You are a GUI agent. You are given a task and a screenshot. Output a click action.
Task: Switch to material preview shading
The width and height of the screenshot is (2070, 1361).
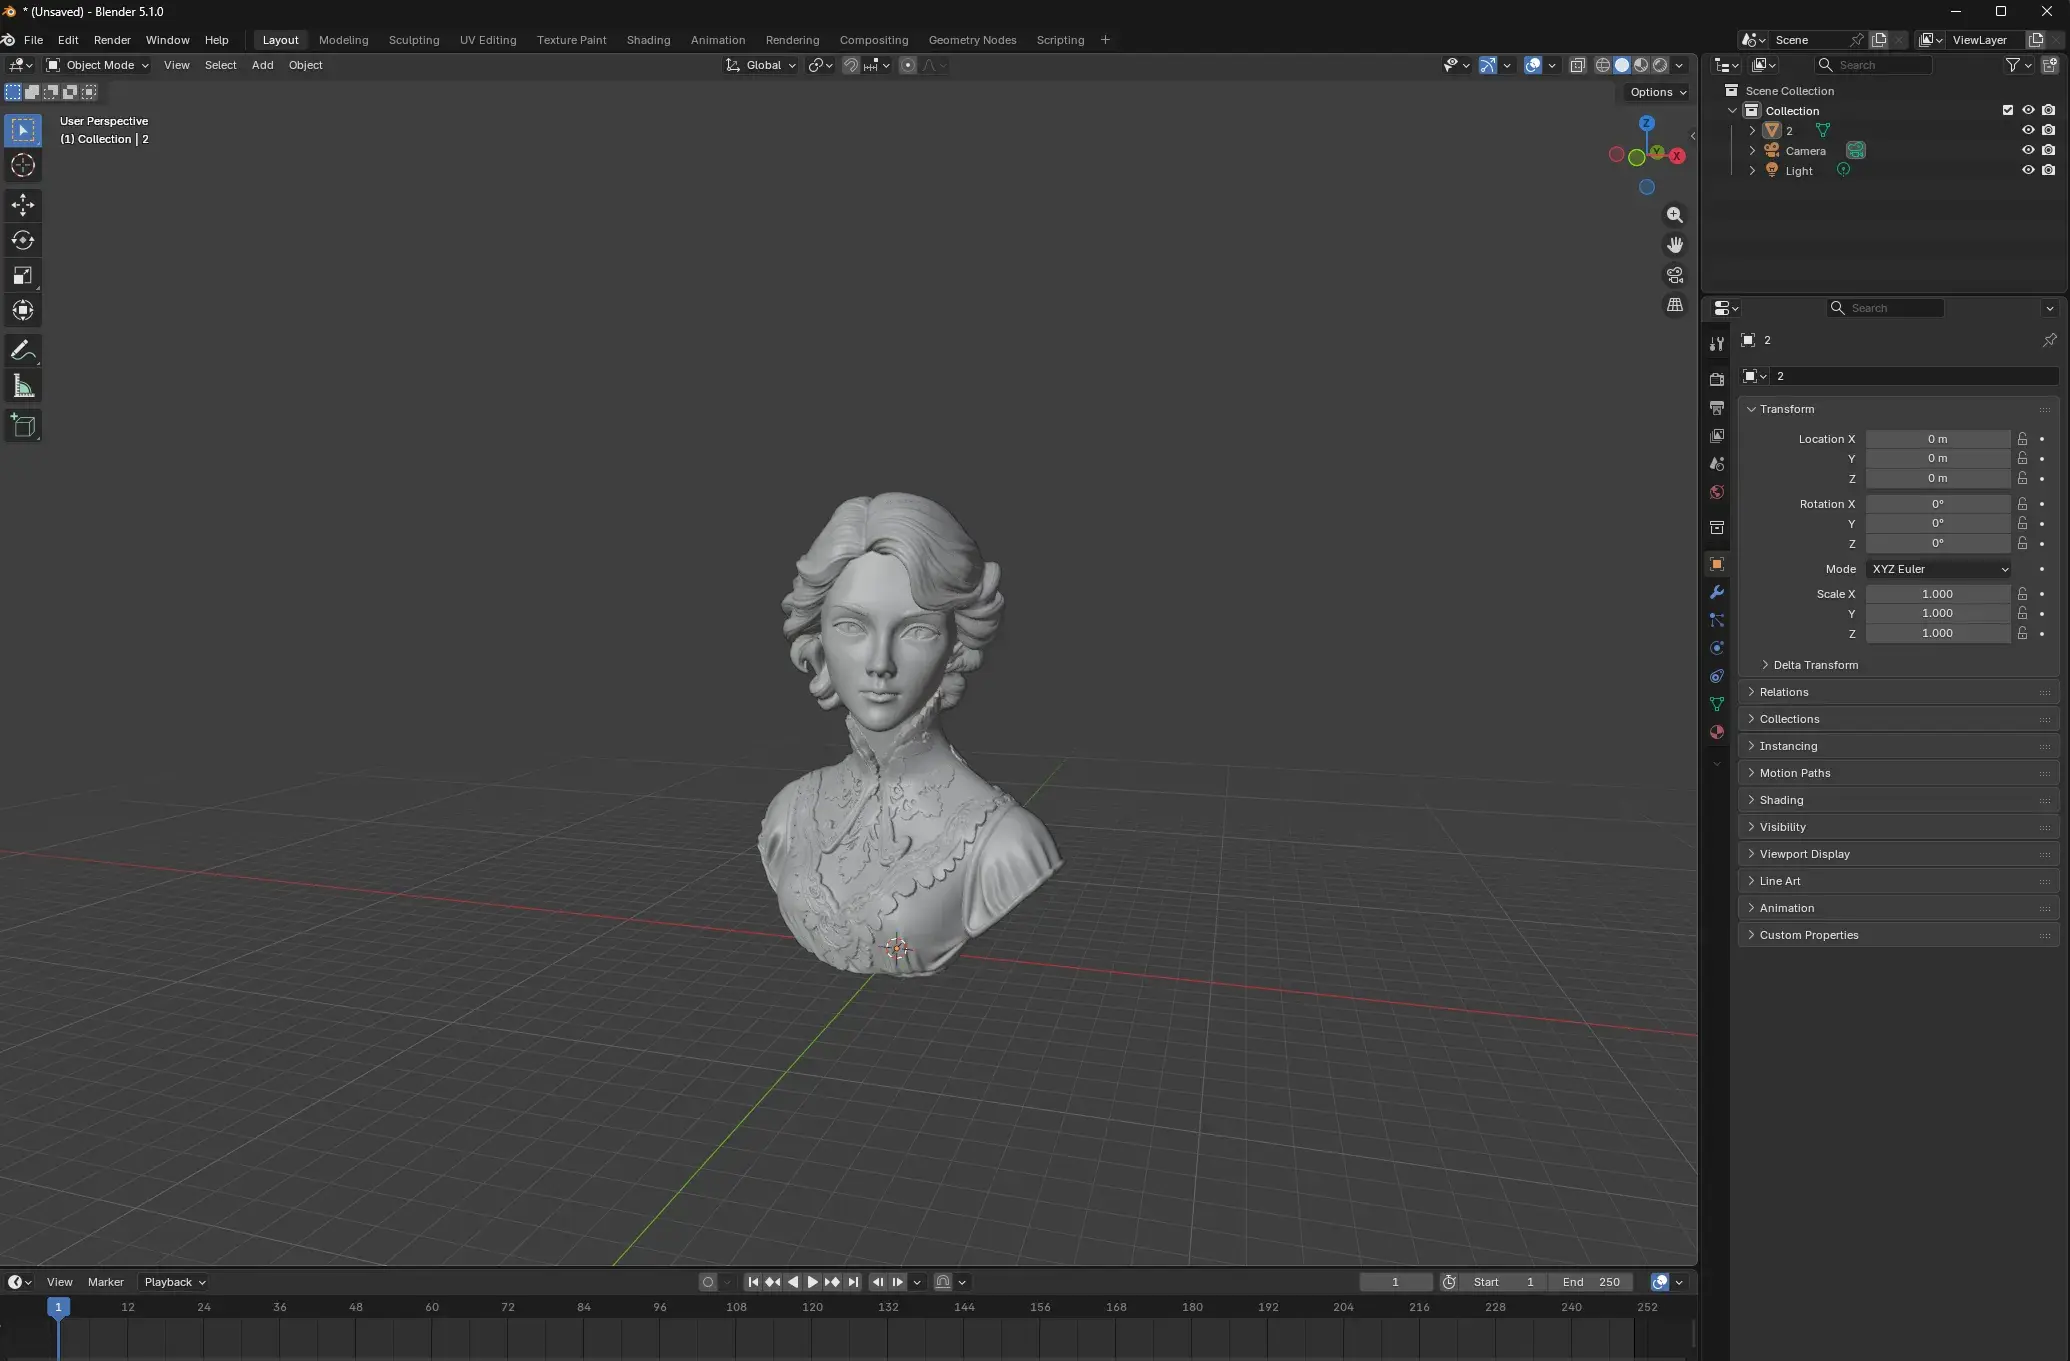[1641, 65]
